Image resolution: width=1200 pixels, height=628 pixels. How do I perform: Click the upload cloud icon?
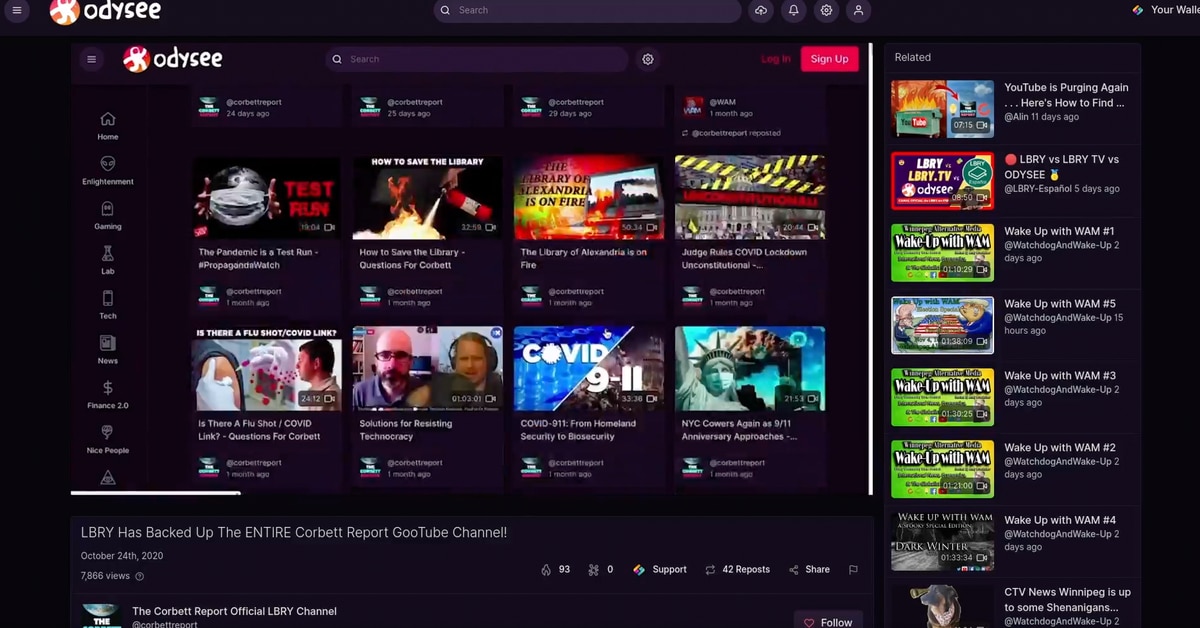tap(761, 10)
